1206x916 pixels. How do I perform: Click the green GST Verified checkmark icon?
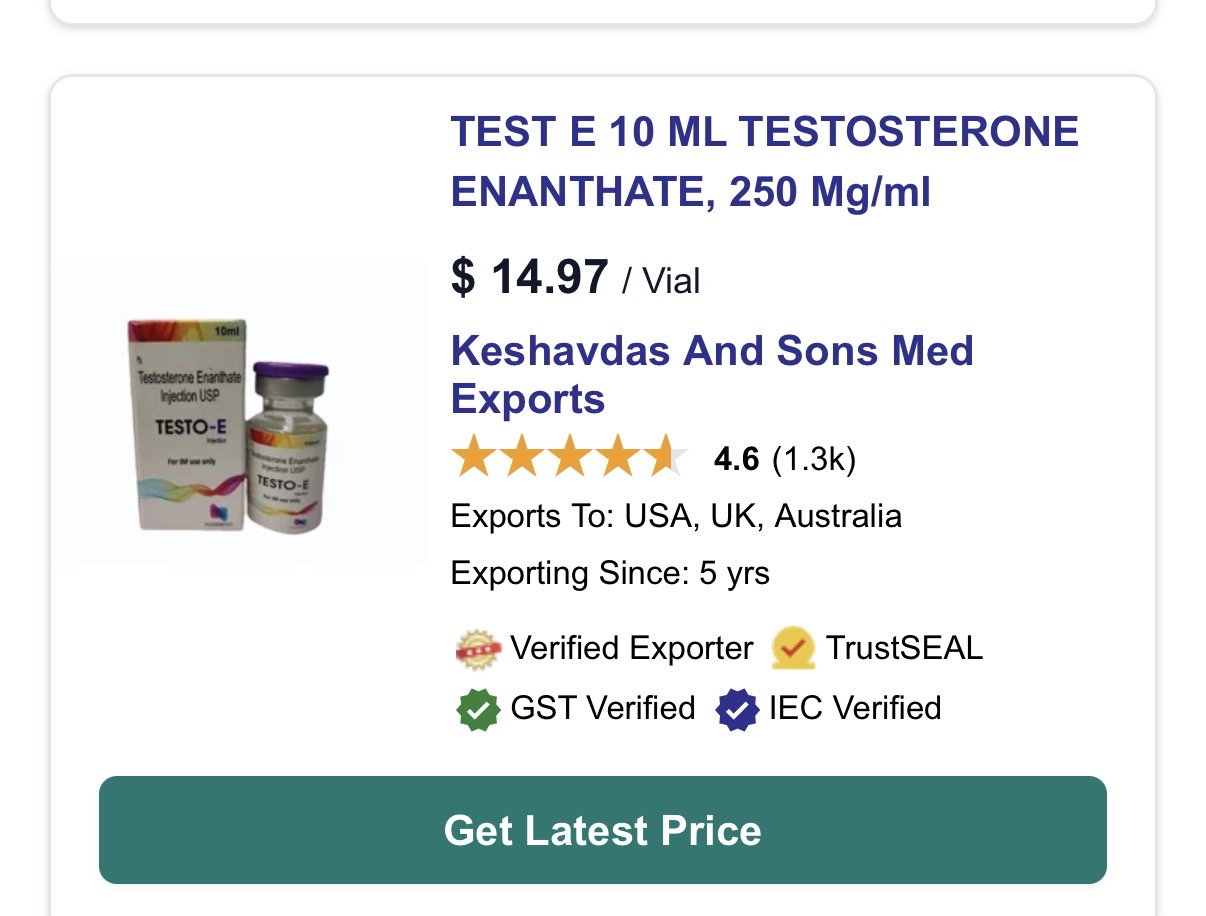[x=477, y=709]
